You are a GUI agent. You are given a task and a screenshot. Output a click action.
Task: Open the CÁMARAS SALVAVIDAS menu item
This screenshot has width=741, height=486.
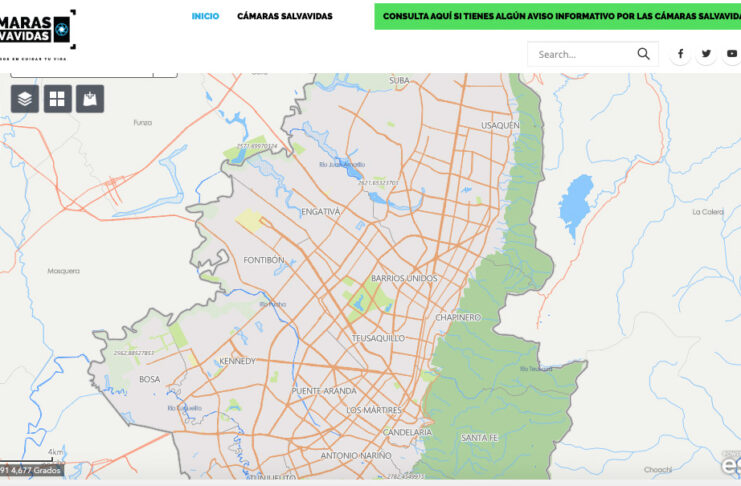[284, 16]
